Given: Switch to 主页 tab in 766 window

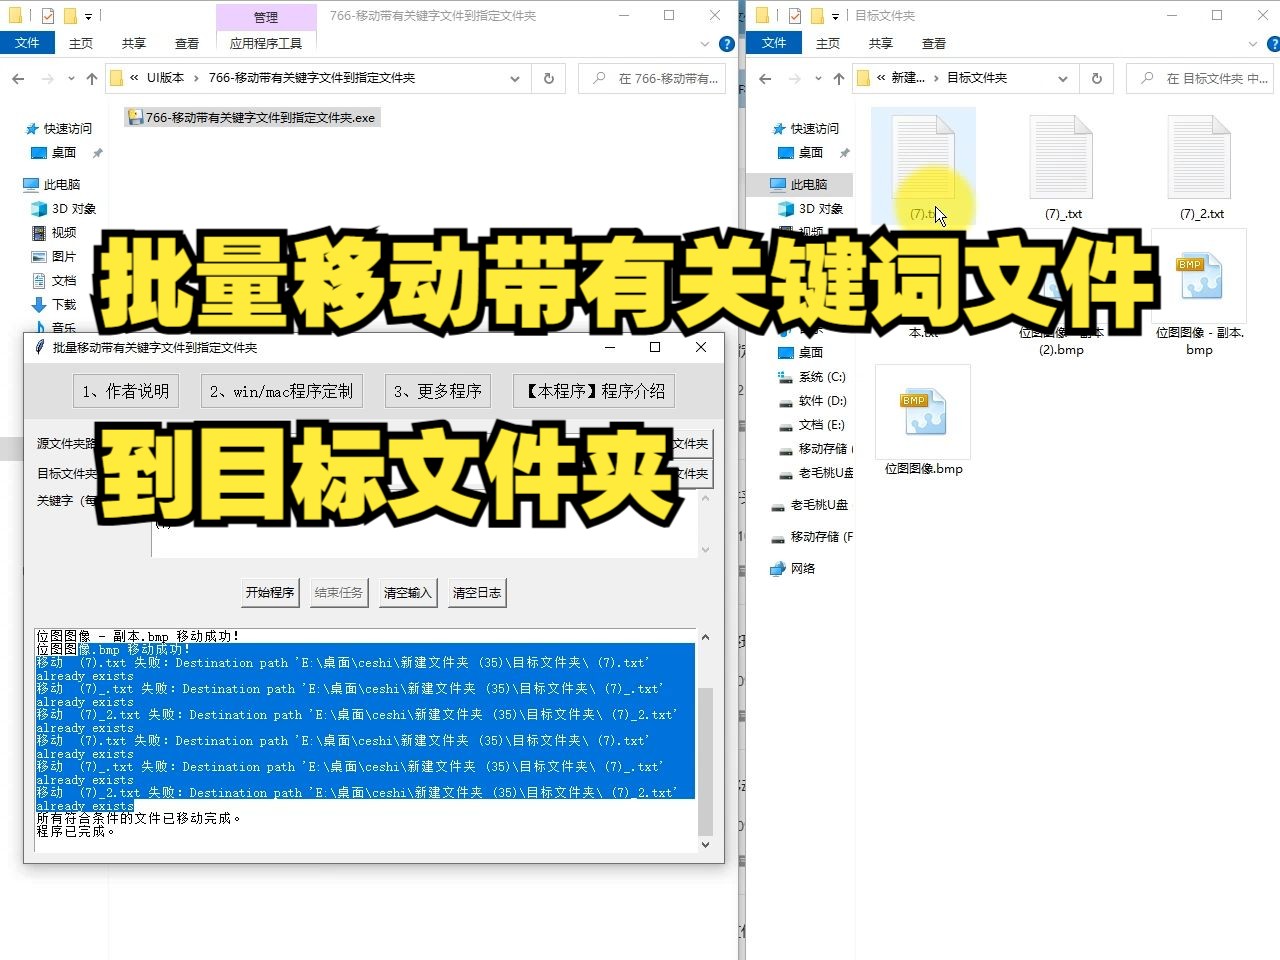Looking at the screenshot, I should [x=81, y=43].
